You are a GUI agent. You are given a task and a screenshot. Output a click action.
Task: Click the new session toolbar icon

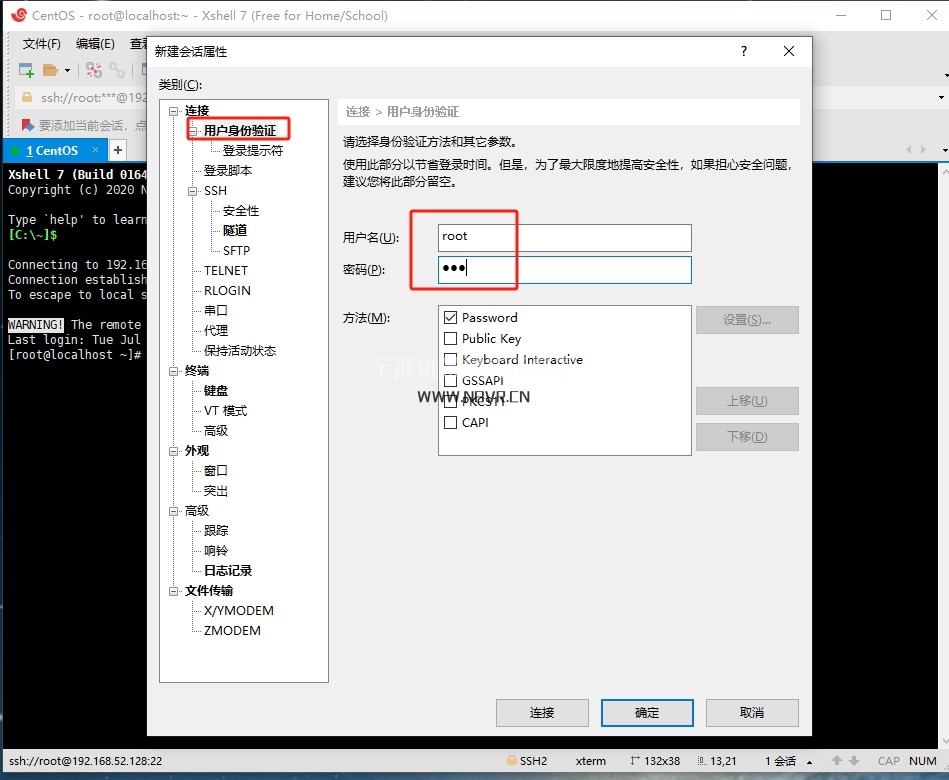tap(26, 70)
